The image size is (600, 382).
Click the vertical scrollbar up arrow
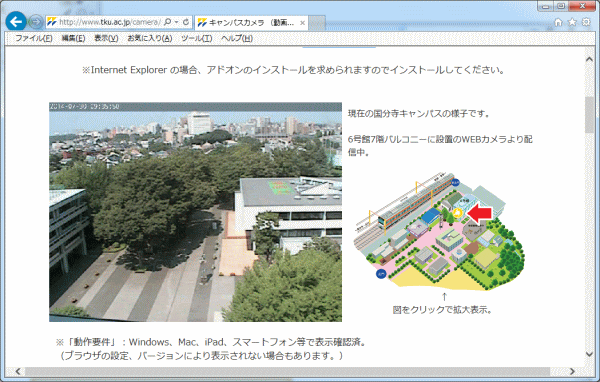tap(589, 59)
